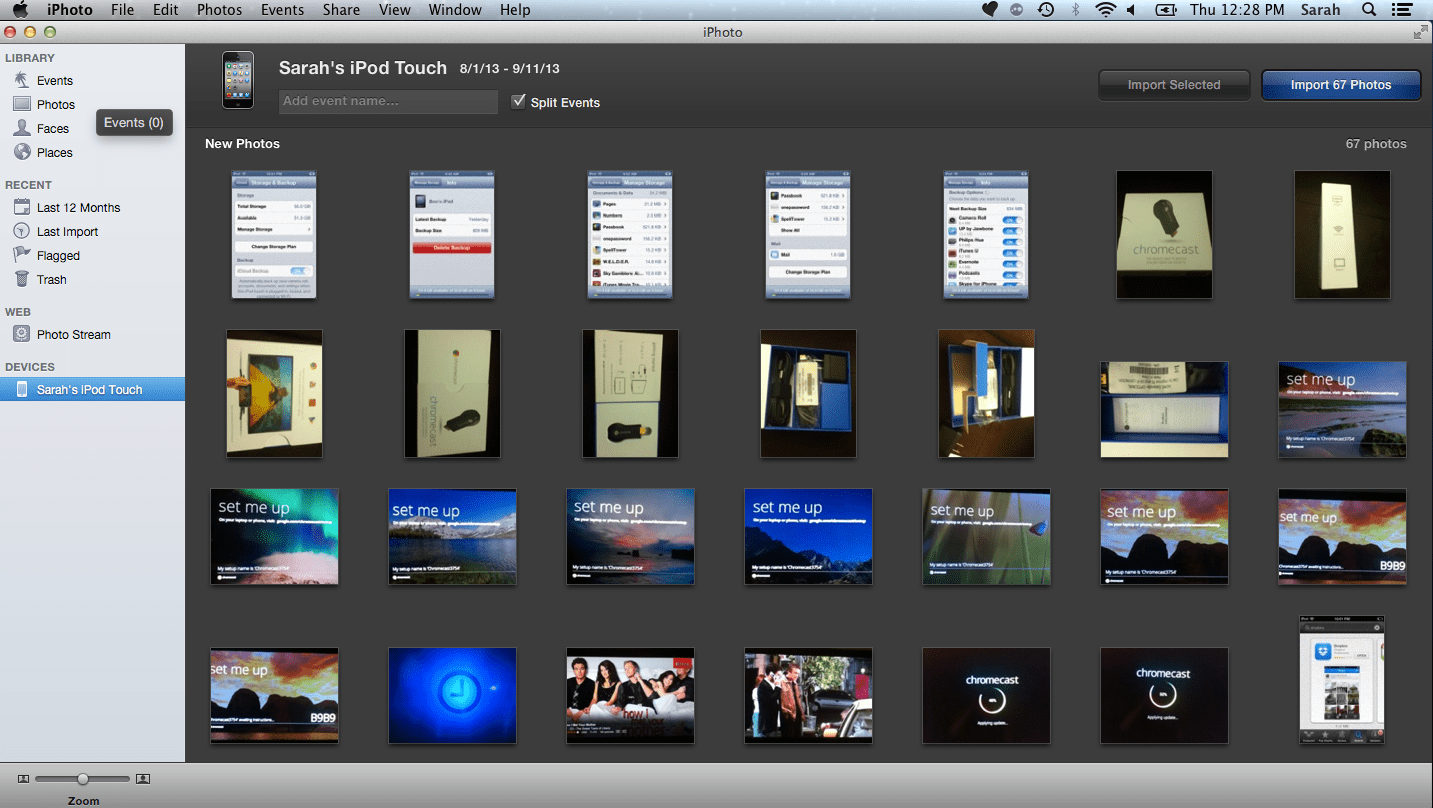The height and width of the screenshot is (808, 1433).
Task: Select Photos in the Library sidebar
Action: pos(55,104)
